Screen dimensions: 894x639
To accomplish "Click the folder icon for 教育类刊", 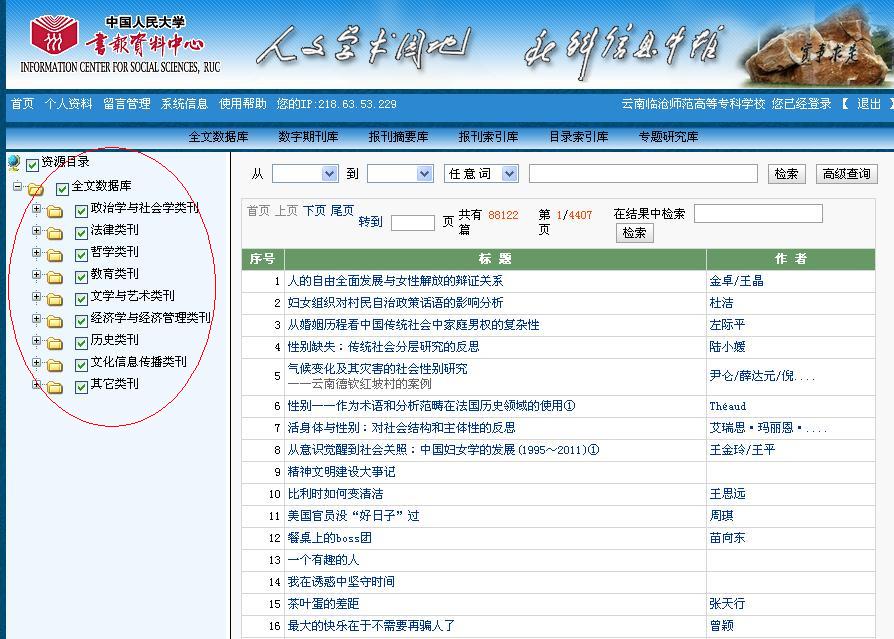I will 55,276.
